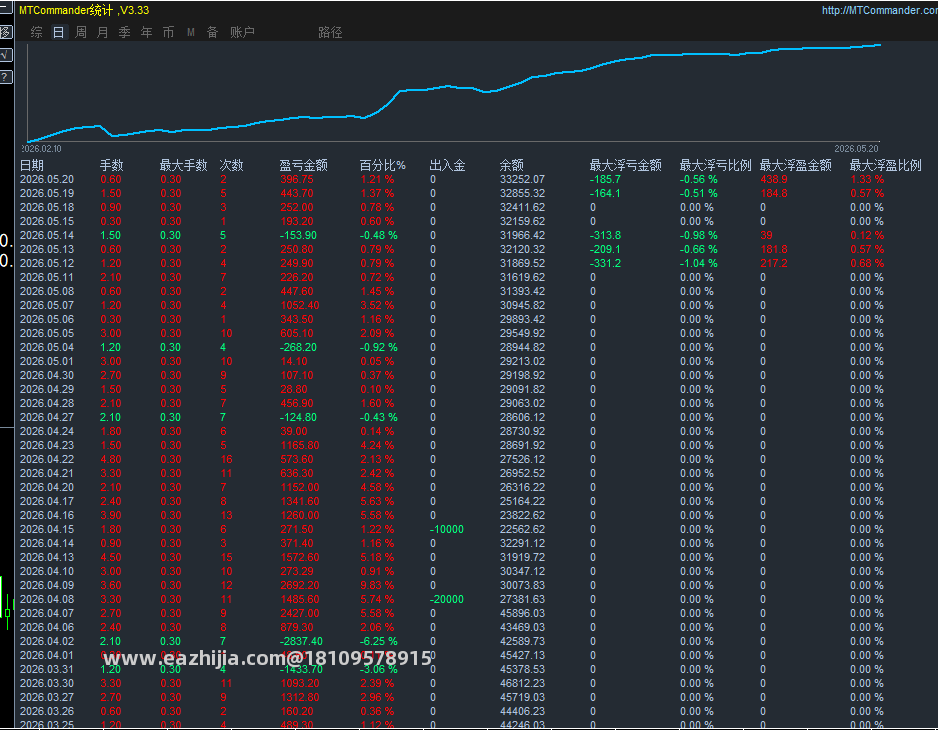Click chart start date label 2026.02.10
This screenshot has height=730, width=938.
pos(42,148)
